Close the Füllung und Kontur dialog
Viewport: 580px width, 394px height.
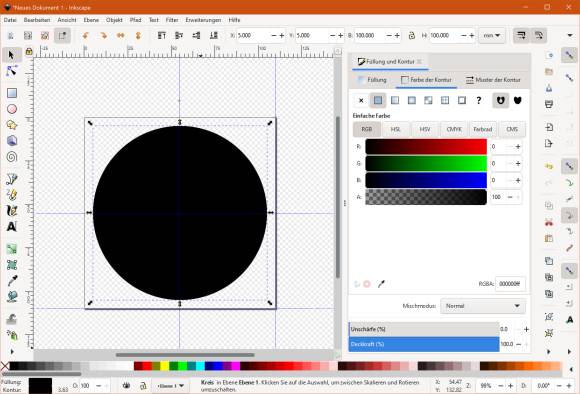(x=419, y=61)
